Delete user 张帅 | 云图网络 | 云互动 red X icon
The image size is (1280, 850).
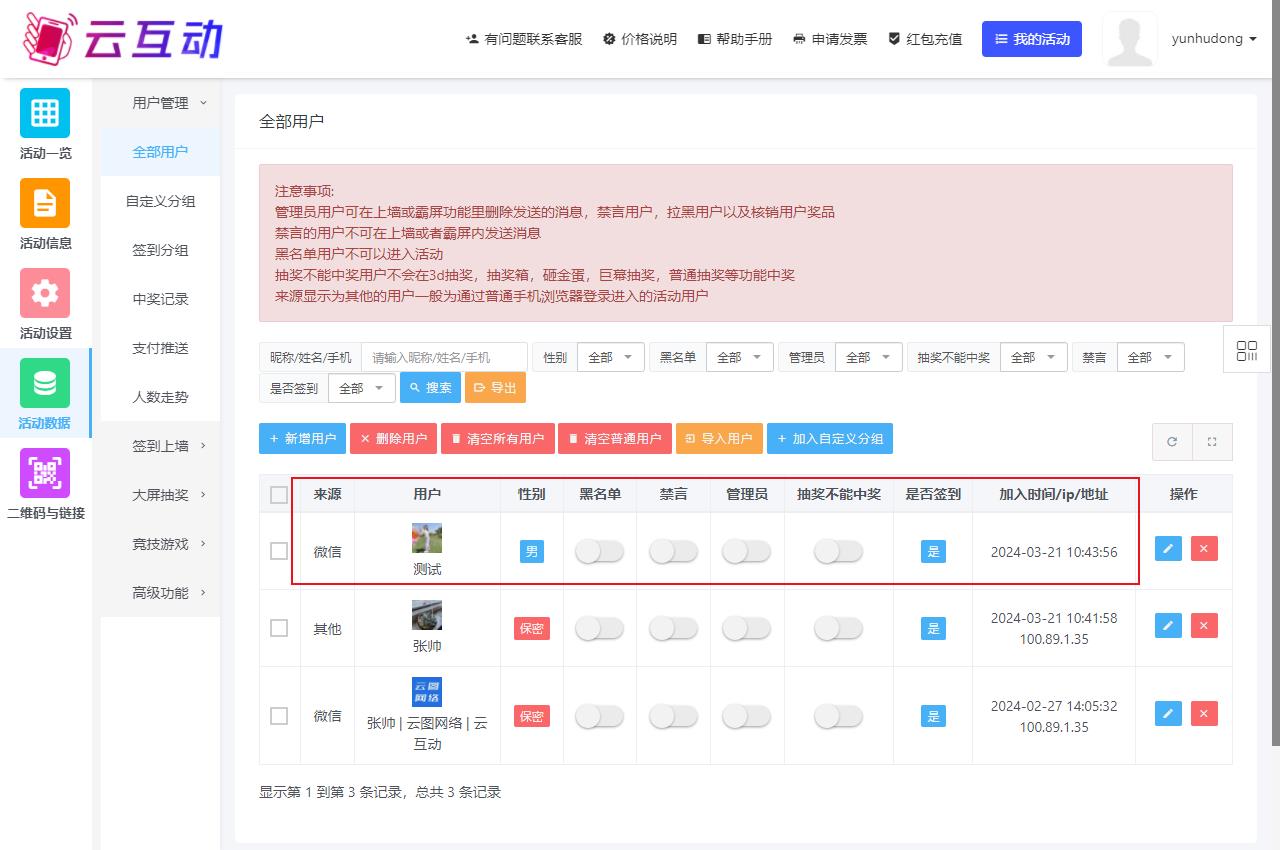[1204, 713]
